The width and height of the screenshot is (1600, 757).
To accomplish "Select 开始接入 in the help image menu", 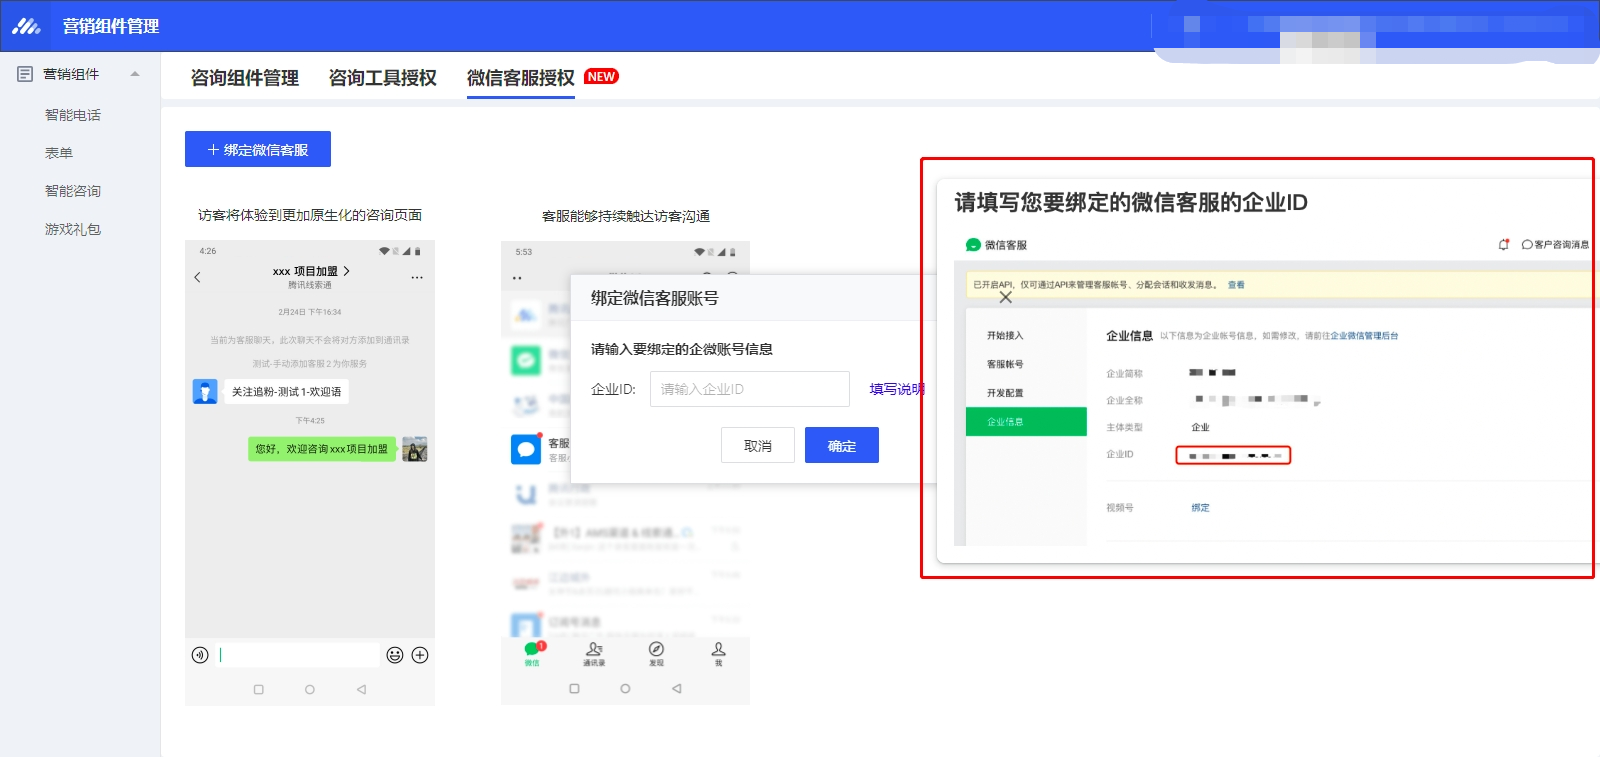I will click(1005, 336).
